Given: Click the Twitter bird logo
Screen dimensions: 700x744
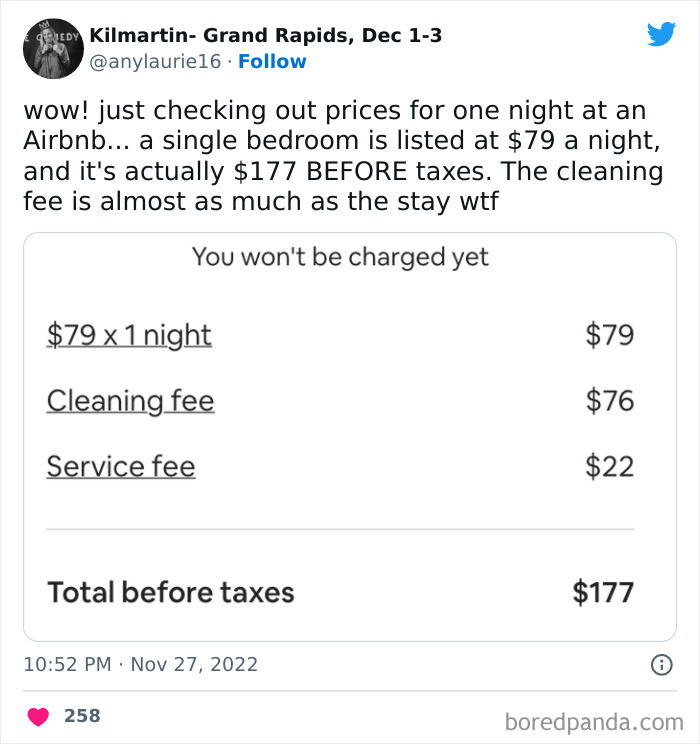Looking at the screenshot, I should tap(661, 34).
